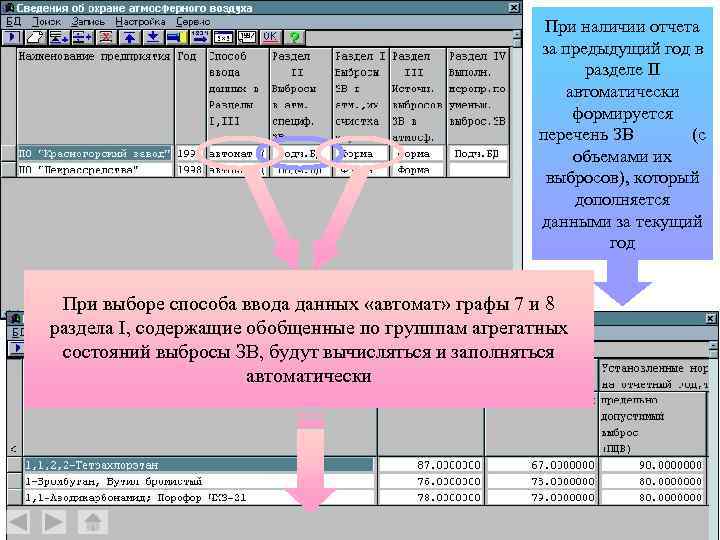Screen dimensions: 720x540
Task: Click the Способ ввода данных column header
Action: (237, 96)
